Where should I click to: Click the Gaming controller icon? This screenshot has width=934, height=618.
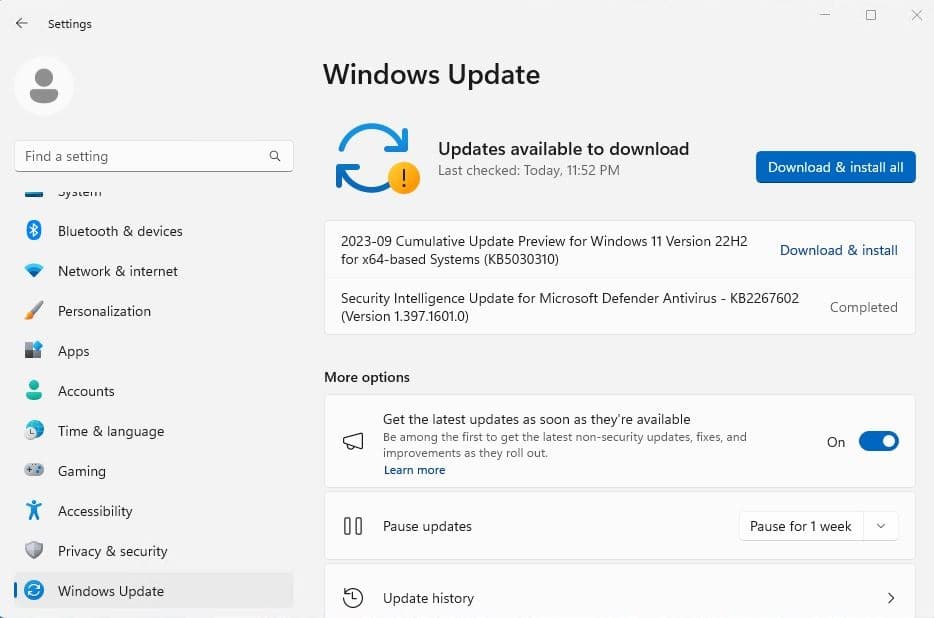[34, 471]
